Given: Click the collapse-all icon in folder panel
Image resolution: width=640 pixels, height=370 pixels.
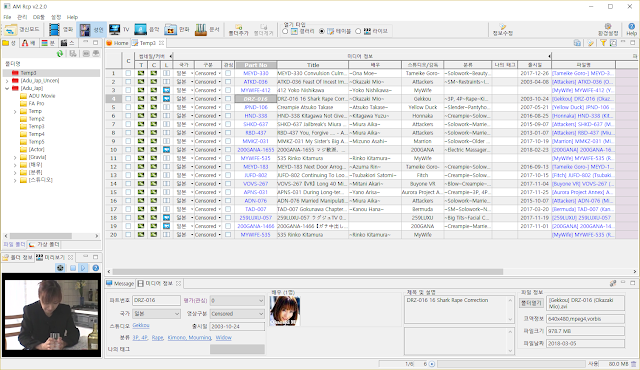Looking at the screenshot, I should click(86, 53).
